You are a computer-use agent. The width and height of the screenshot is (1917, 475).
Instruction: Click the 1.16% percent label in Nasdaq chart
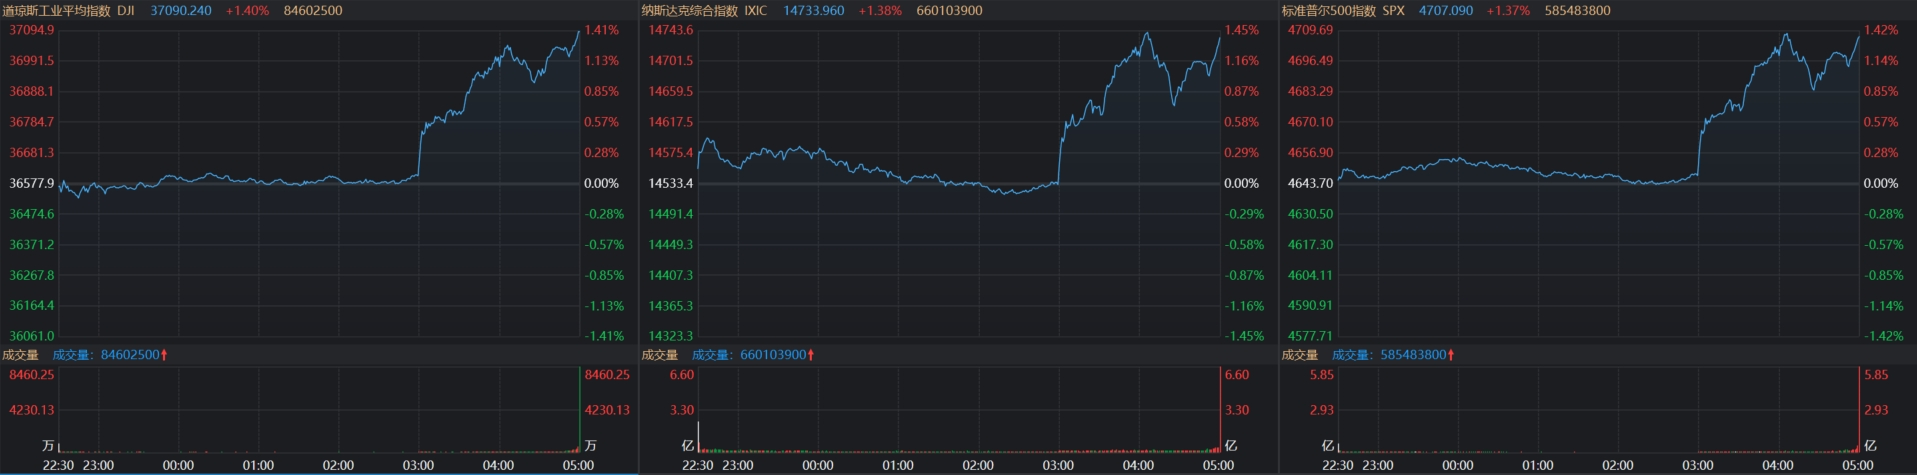click(x=1242, y=61)
